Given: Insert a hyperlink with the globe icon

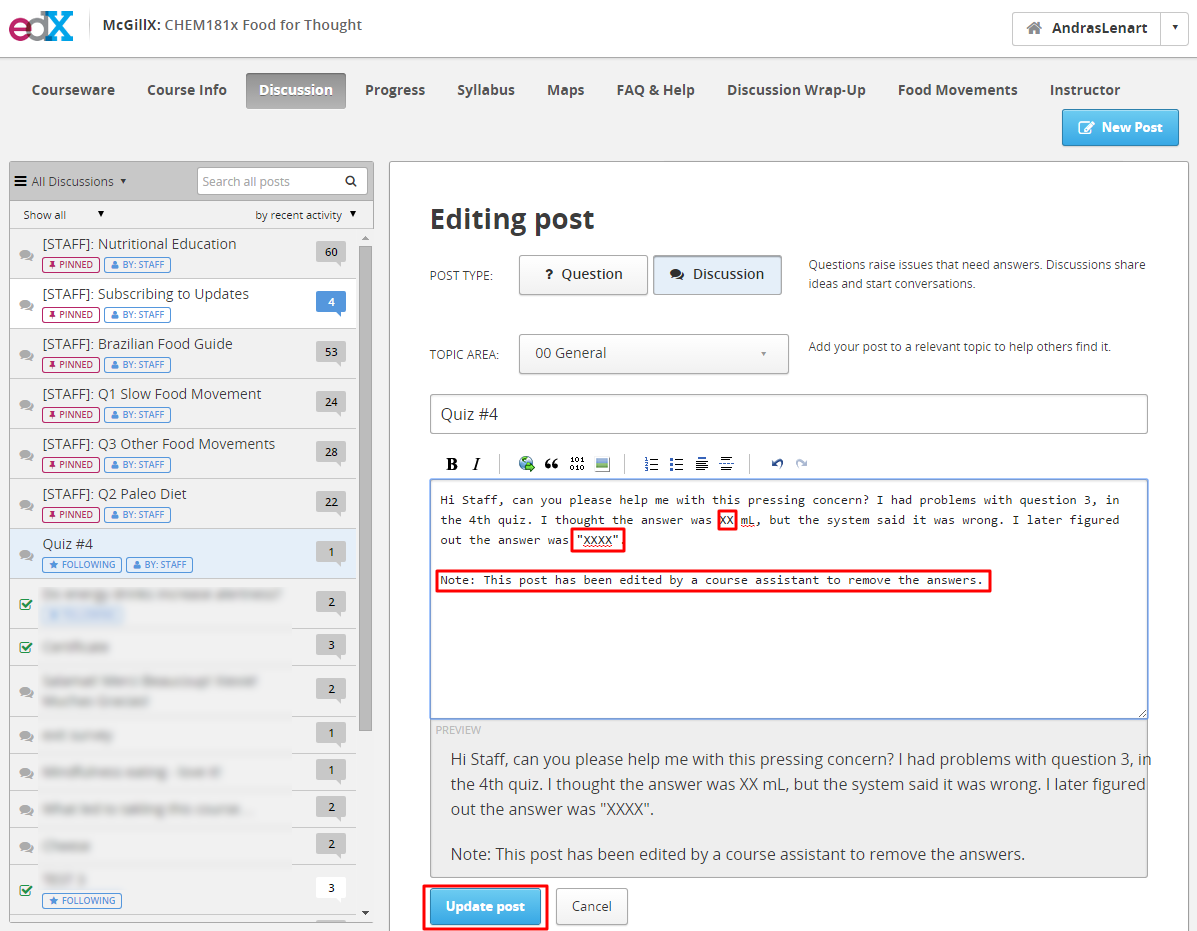Looking at the screenshot, I should click(x=526, y=464).
